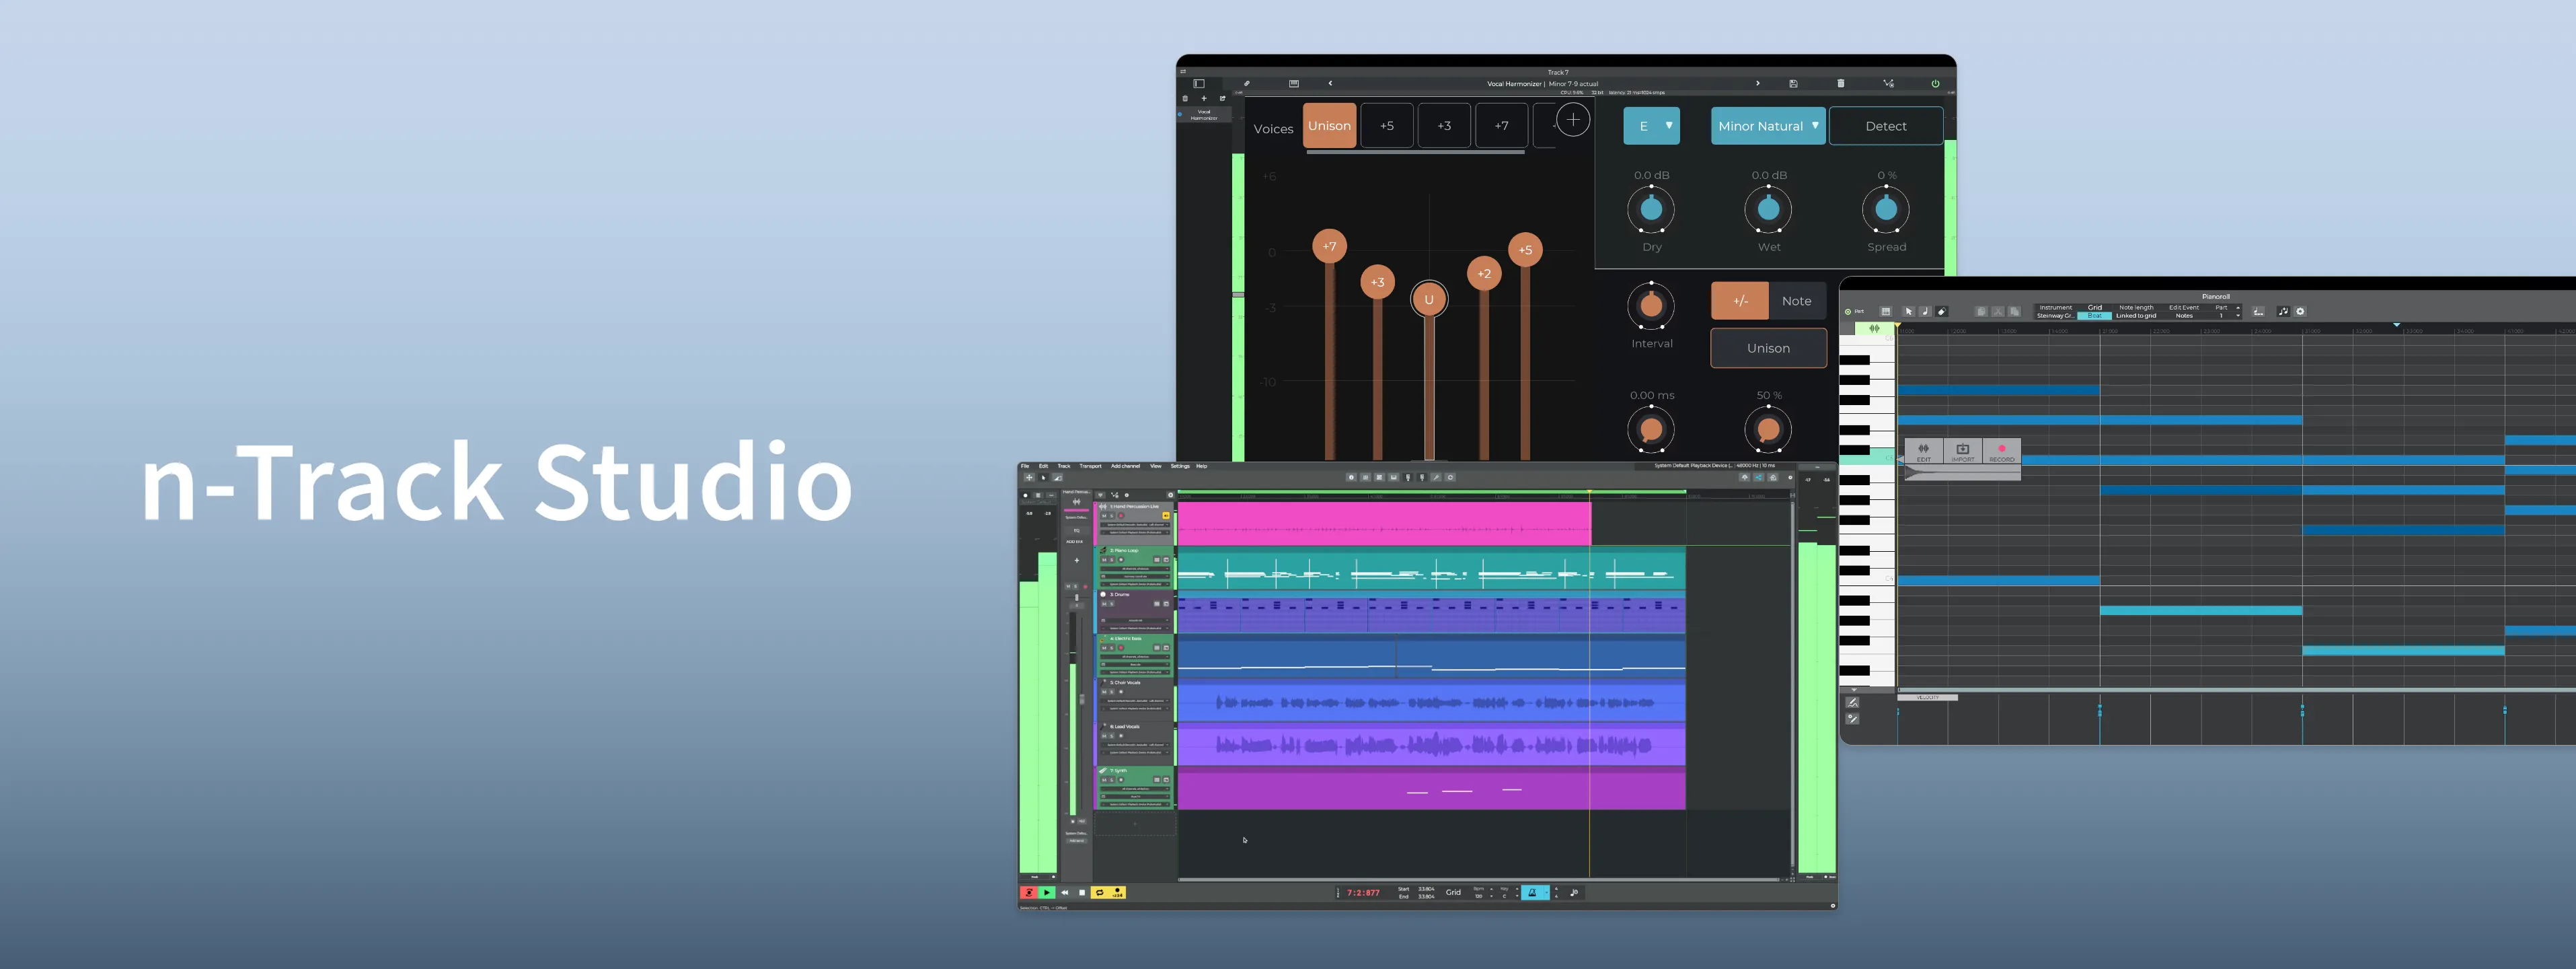The image size is (2576, 969).
Task: Click the U voice fader handle
Action: [x=1429, y=299]
